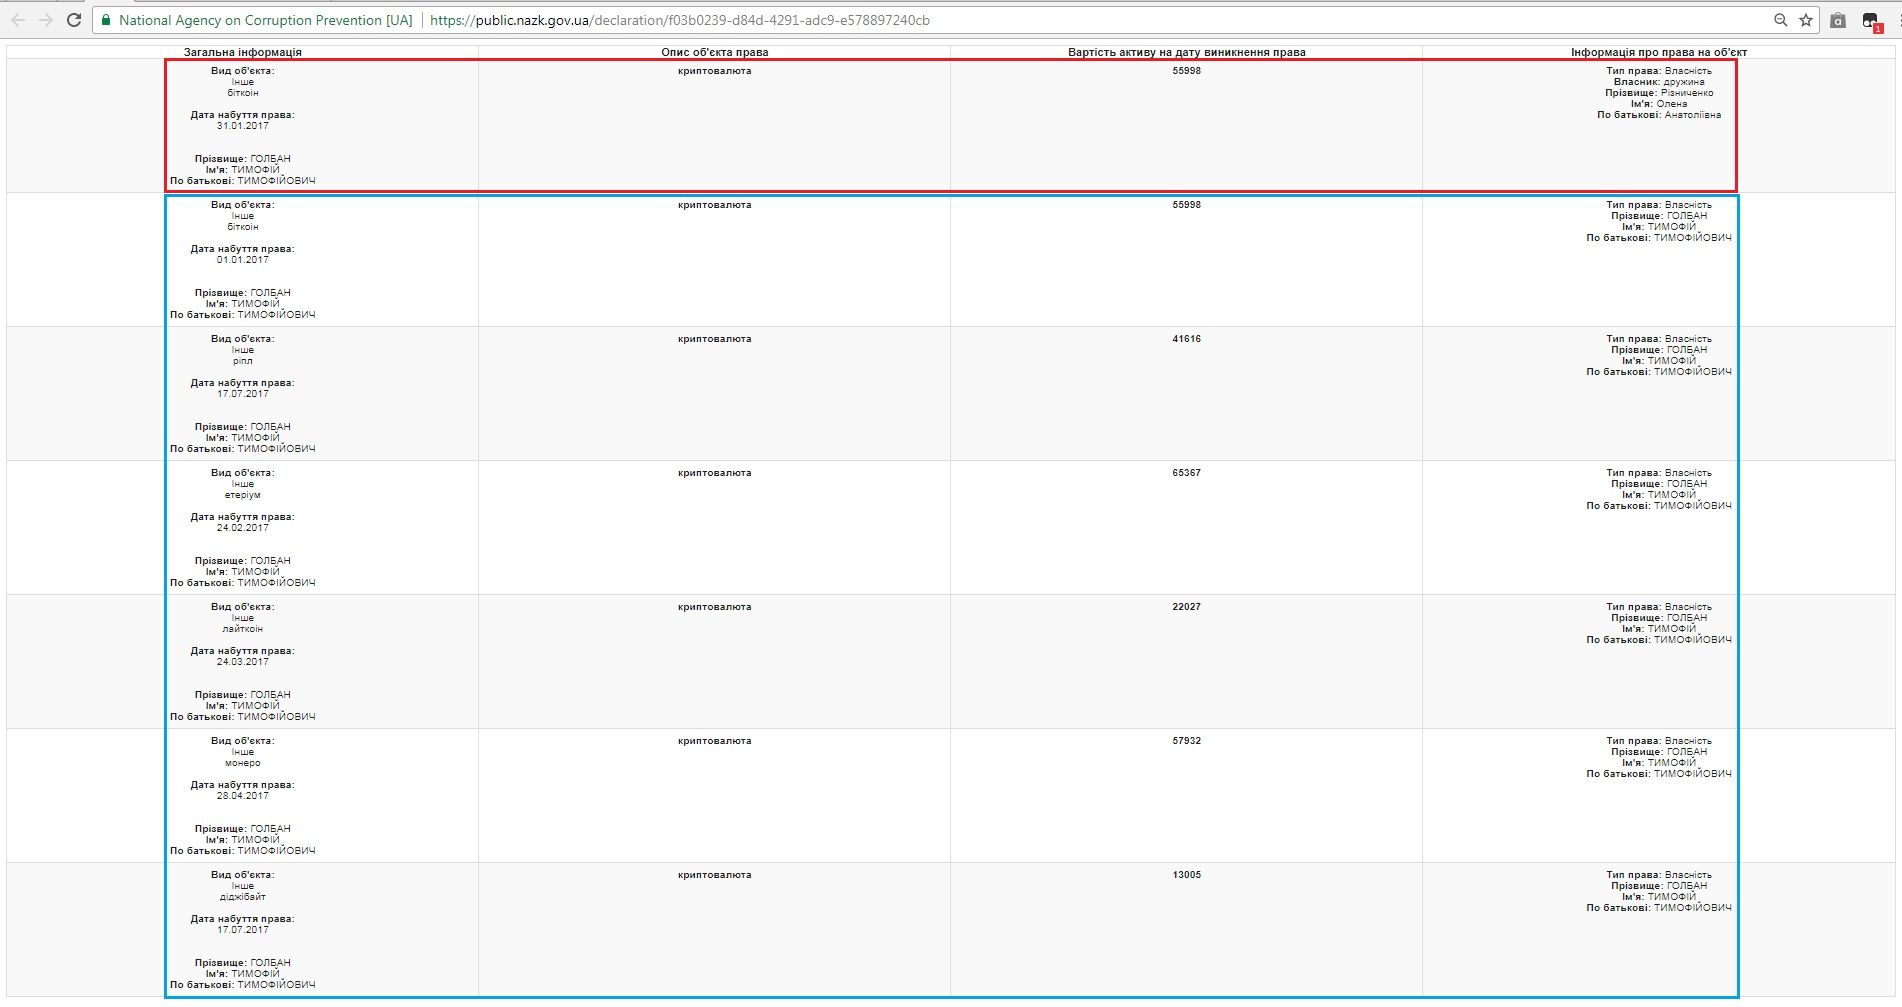Click 'Вартість активу на дату виникнення права' header

pyautogui.click(x=1186, y=52)
